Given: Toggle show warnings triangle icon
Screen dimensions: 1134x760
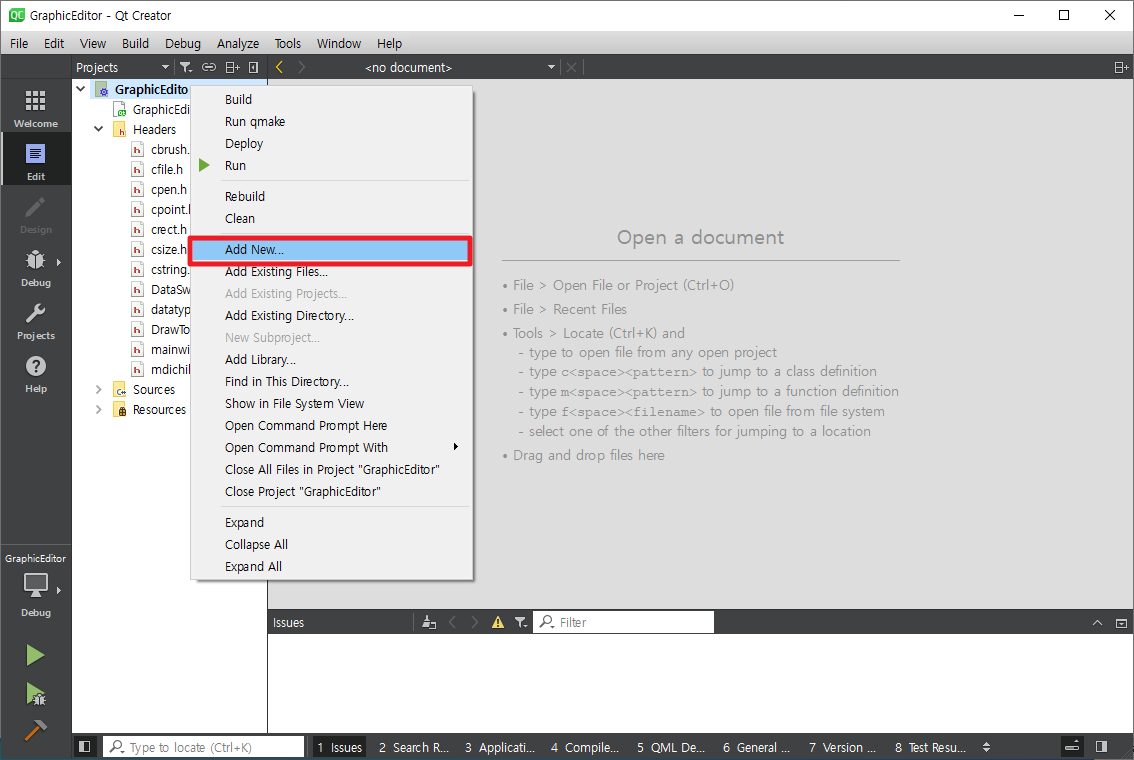Looking at the screenshot, I should coord(498,622).
